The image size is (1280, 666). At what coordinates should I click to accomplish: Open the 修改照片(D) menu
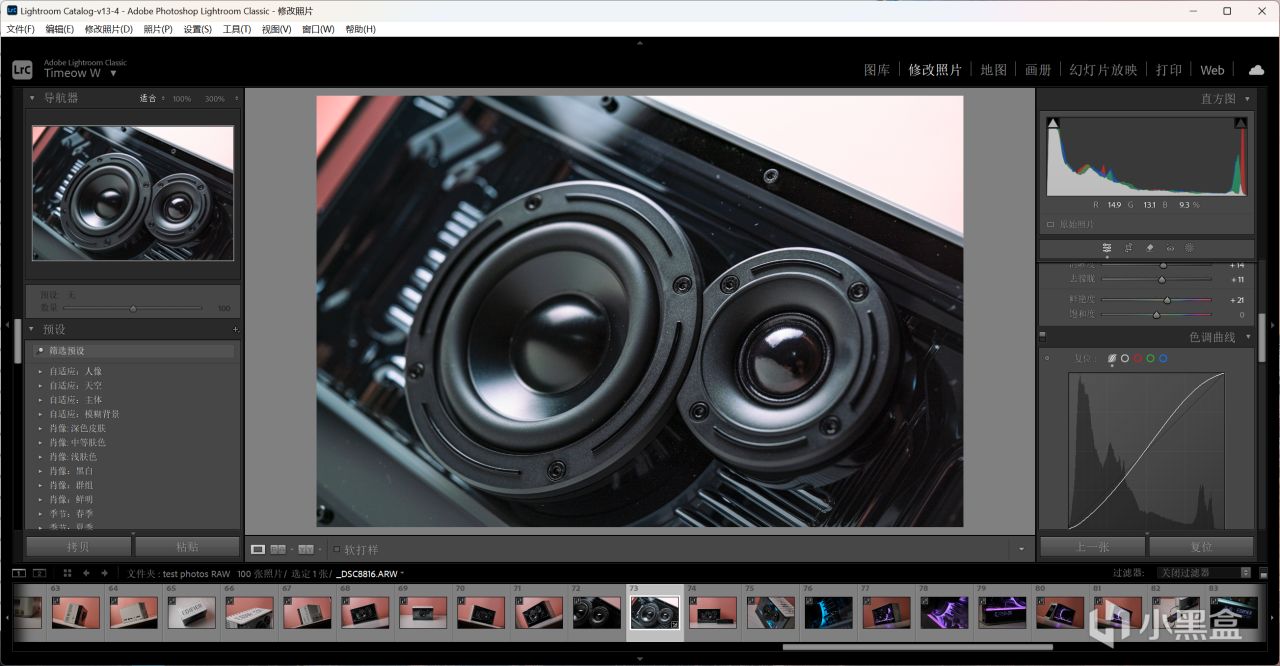pos(109,29)
